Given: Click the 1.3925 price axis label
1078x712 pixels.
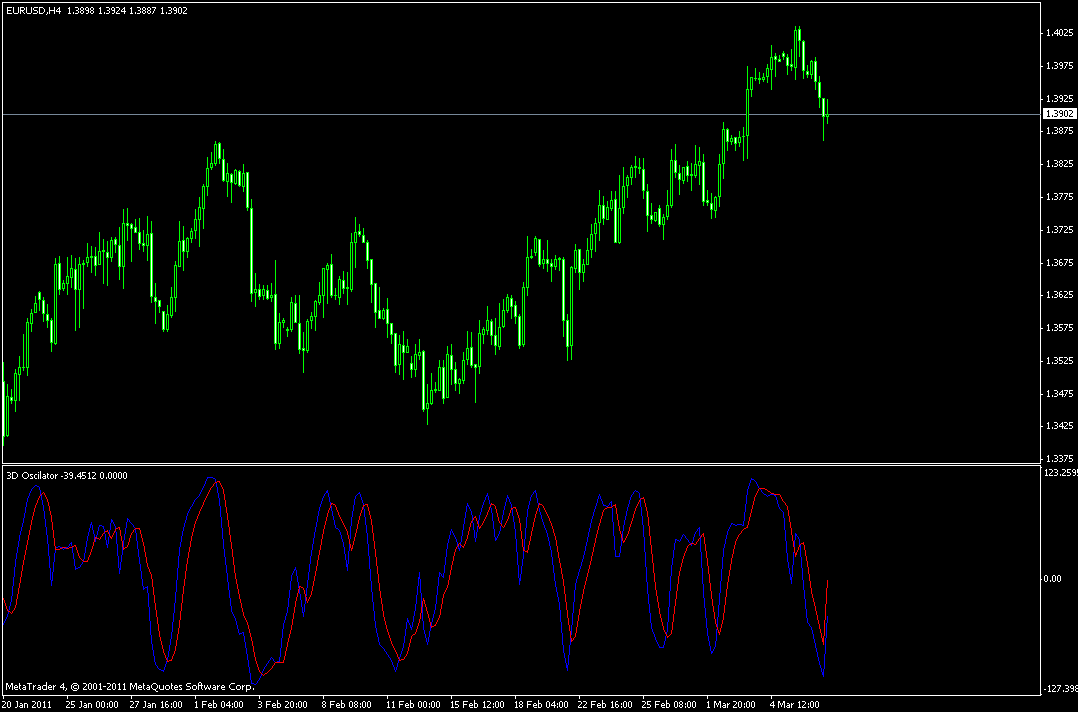Looking at the screenshot, I should [1059, 98].
